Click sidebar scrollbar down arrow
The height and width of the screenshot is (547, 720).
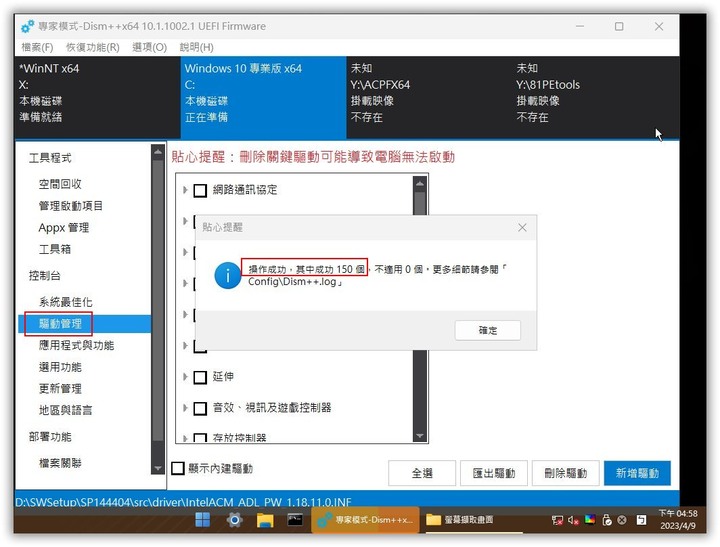pos(158,468)
